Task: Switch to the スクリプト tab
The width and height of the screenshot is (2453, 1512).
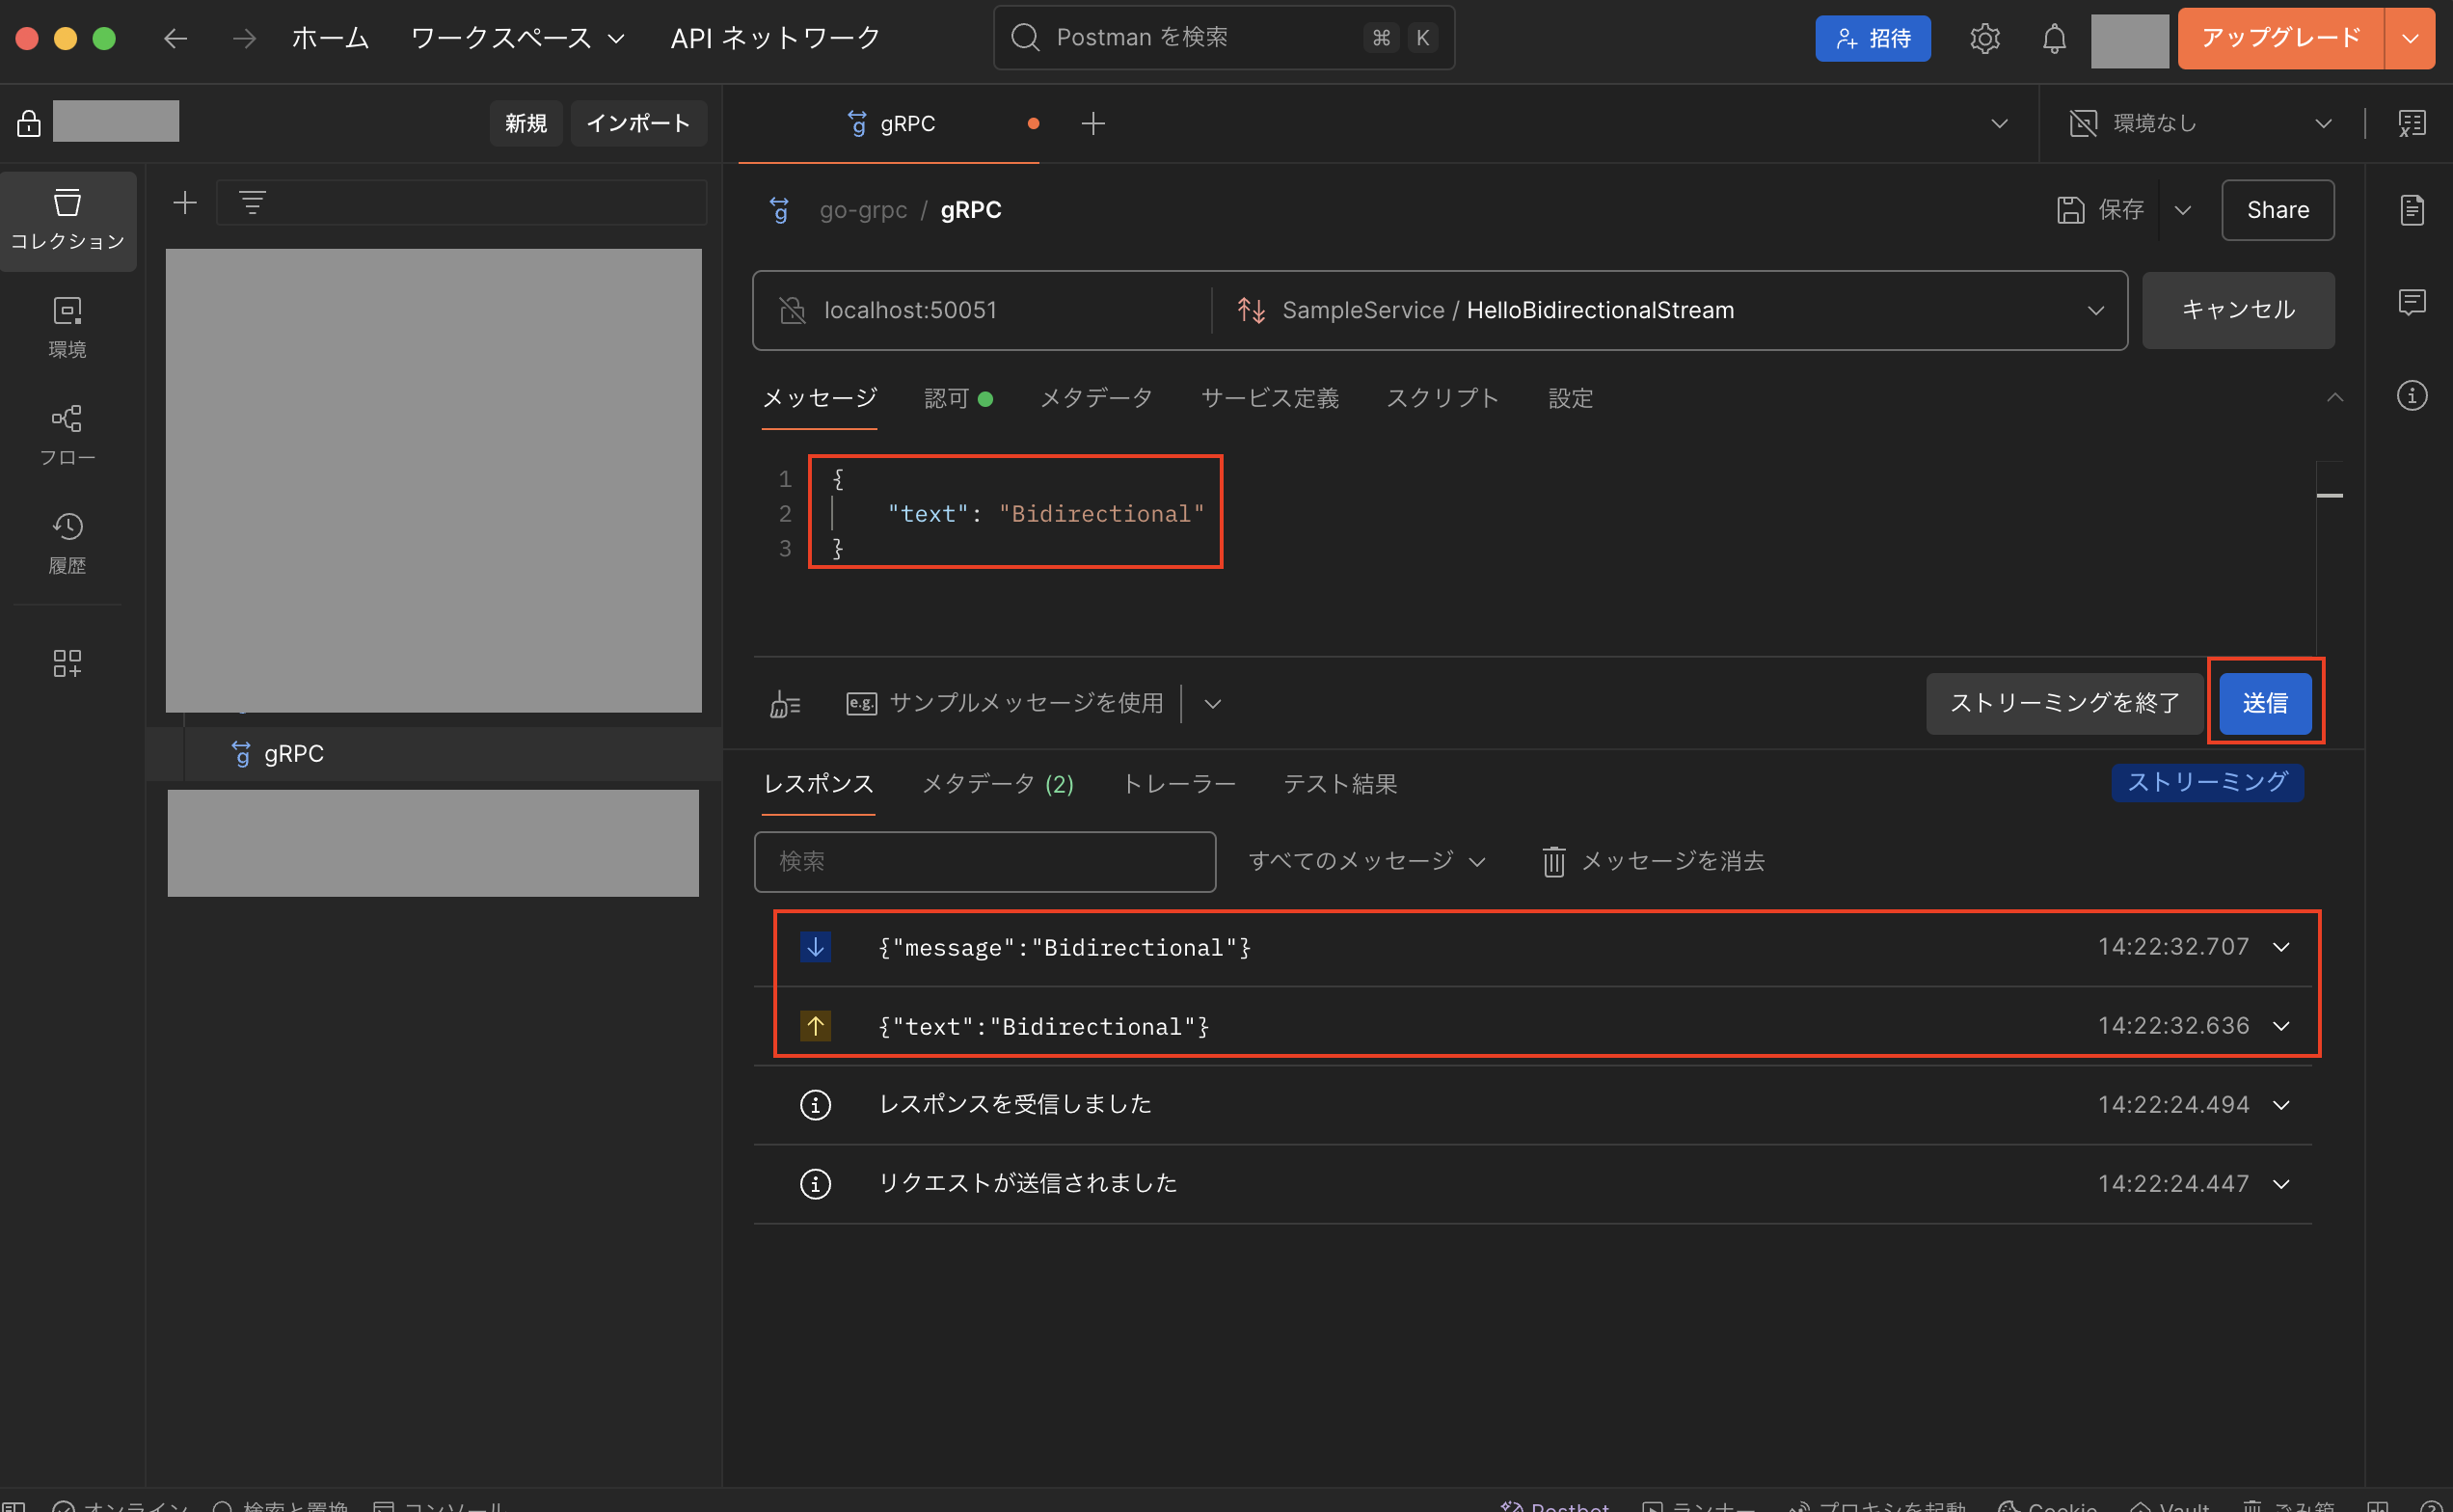Action: click(1443, 398)
